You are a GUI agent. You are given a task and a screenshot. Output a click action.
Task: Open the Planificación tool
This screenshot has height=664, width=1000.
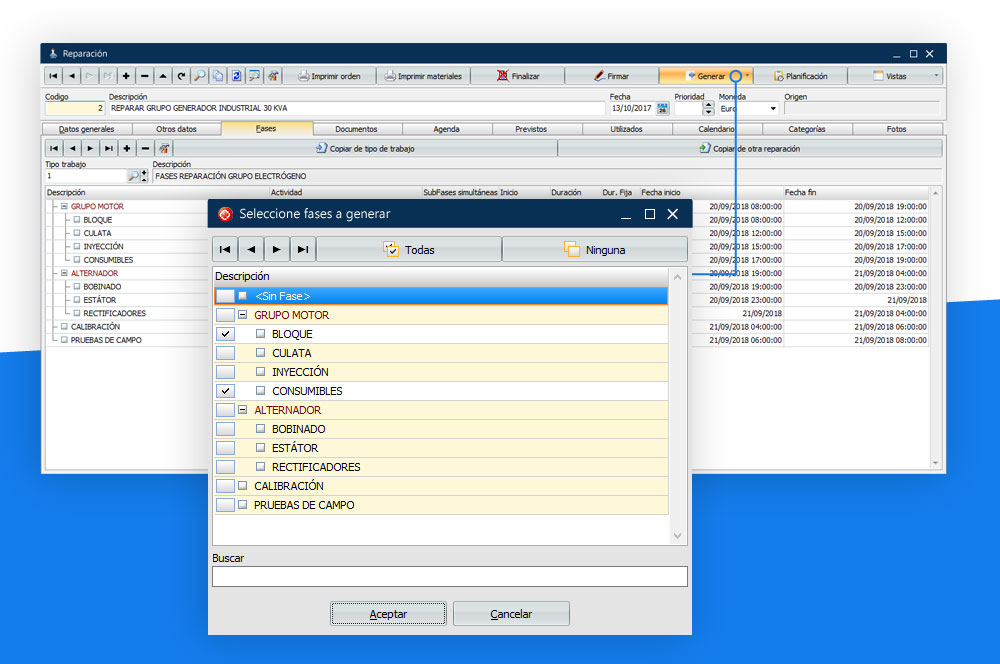pyautogui.click(x=799, y=76)
